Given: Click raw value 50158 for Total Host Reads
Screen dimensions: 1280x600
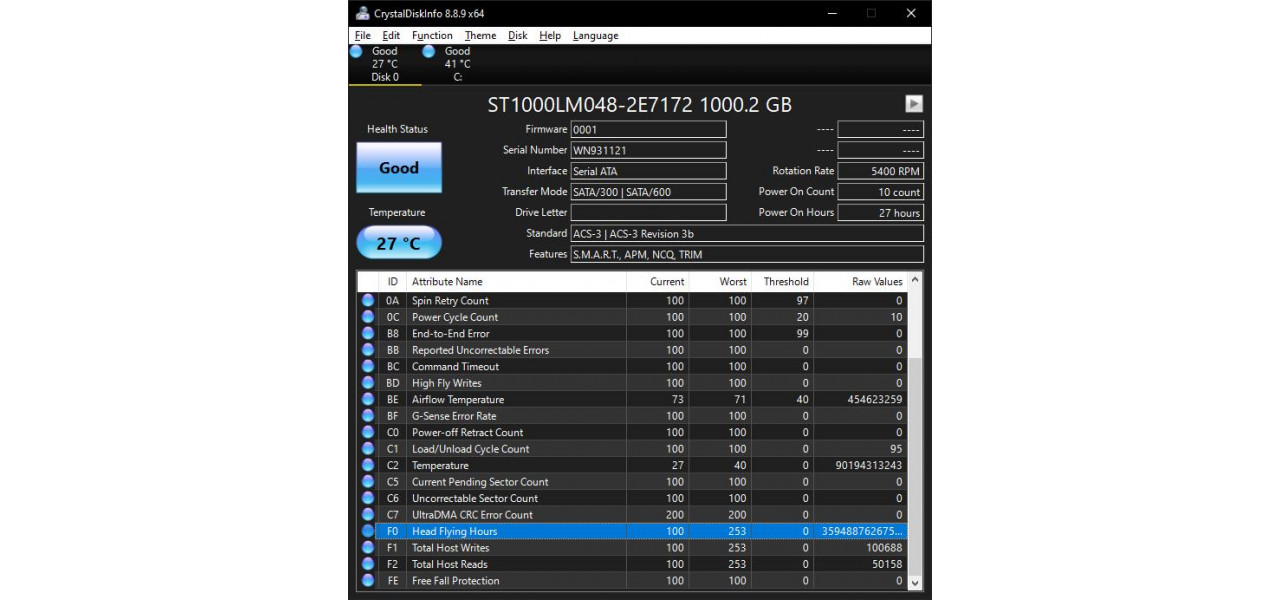Looking at the screenshot, I should (887, 564).
